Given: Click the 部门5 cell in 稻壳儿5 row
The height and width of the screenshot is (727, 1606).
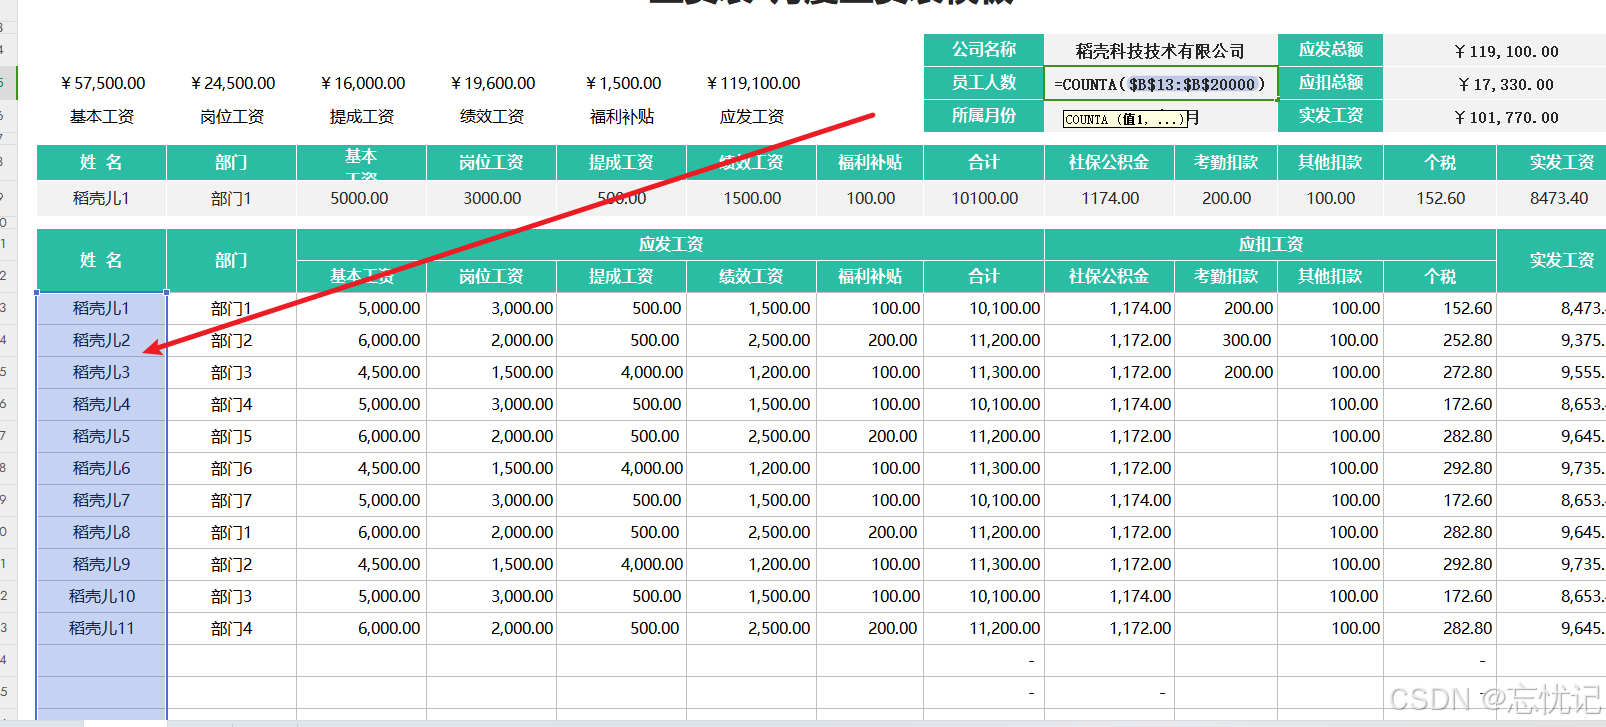Looking at the screenshot, I should point(231,436).
